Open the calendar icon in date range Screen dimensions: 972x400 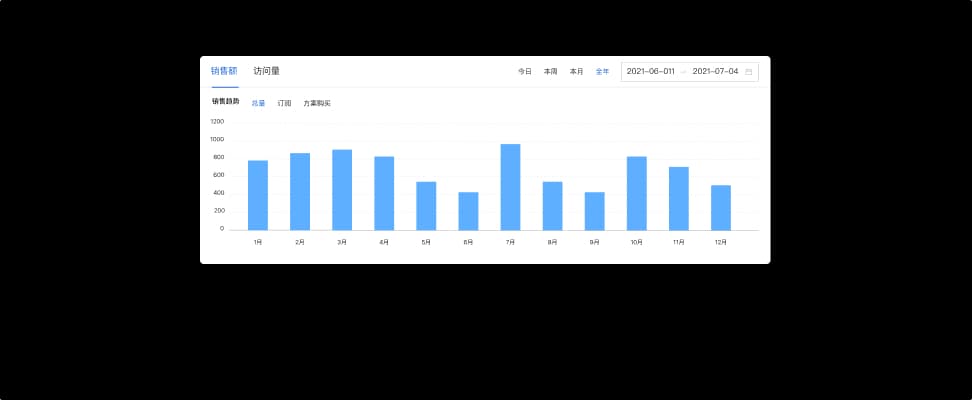[748, 72]
